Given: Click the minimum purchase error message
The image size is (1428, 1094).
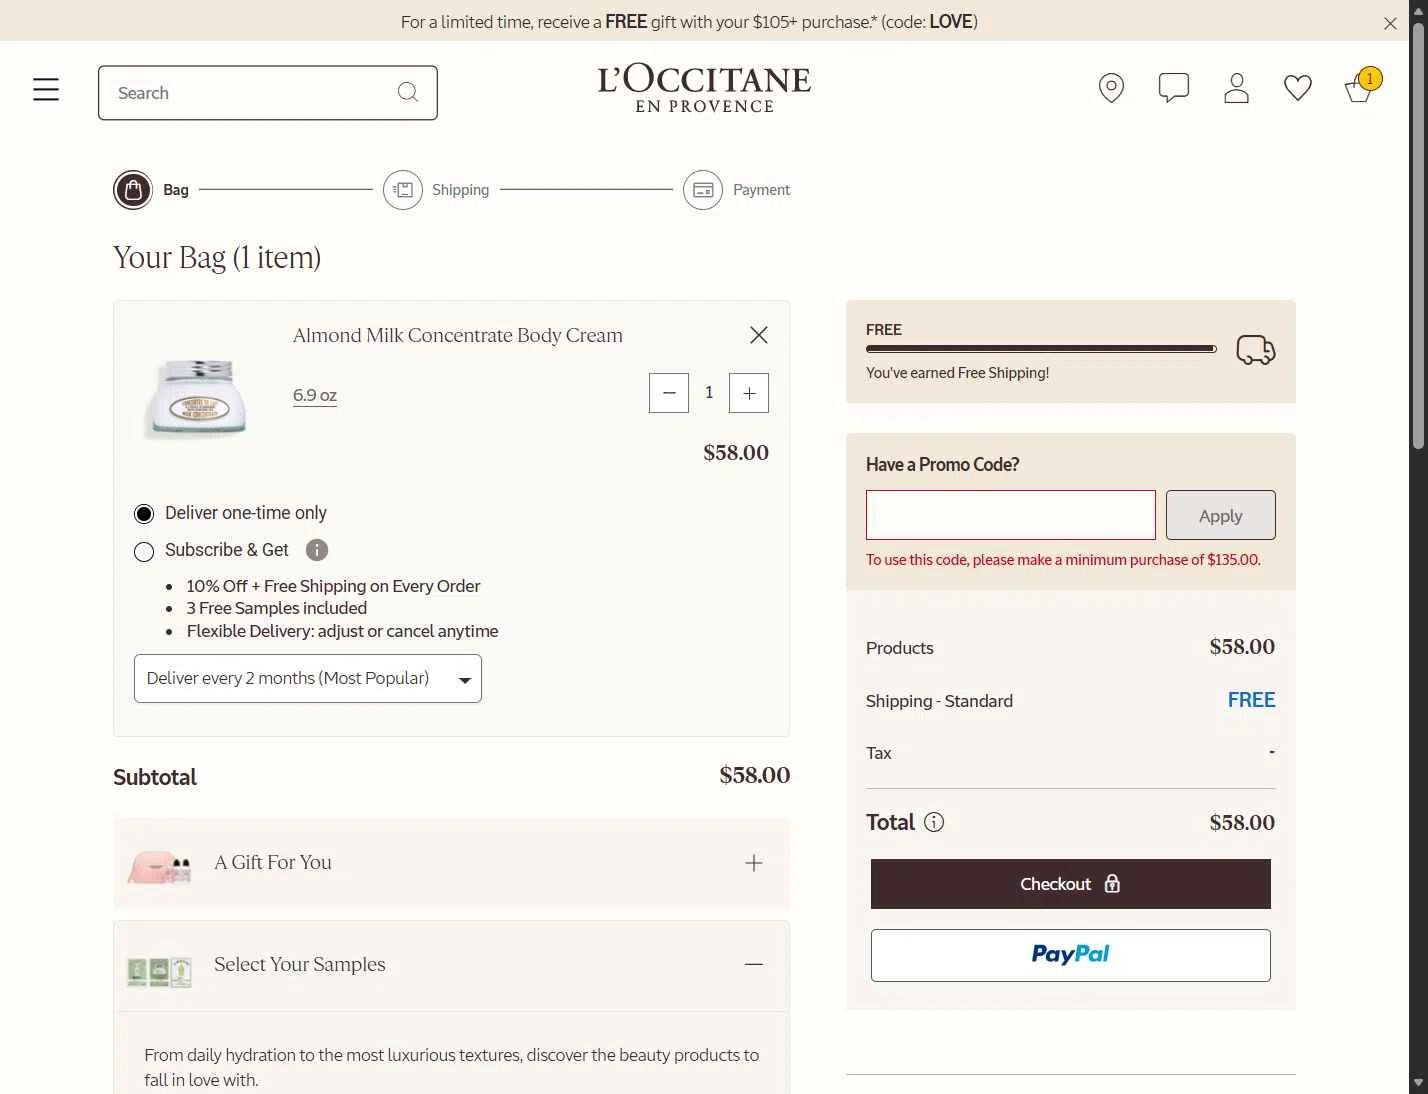Looking at the screenshot, I should pos(1064,560).
